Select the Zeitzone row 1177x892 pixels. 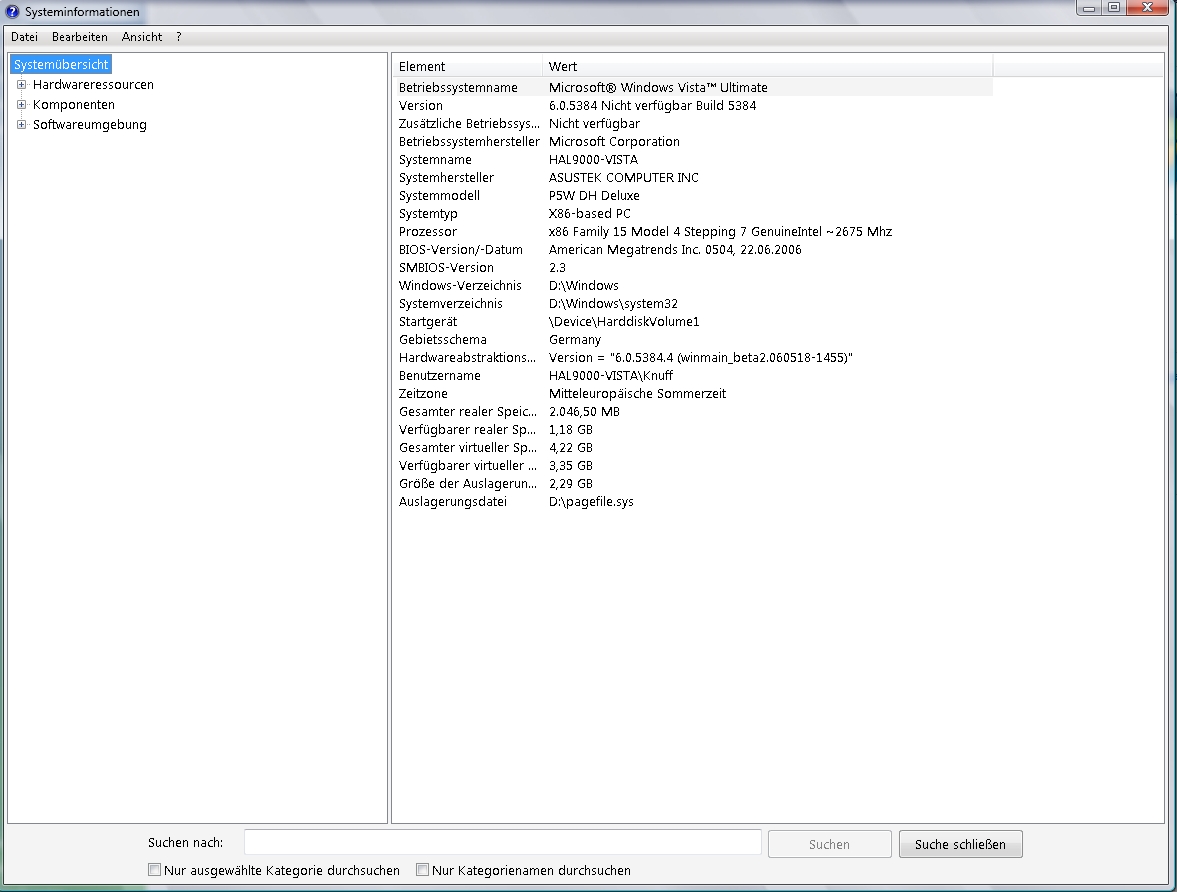(x=692, y=394)
